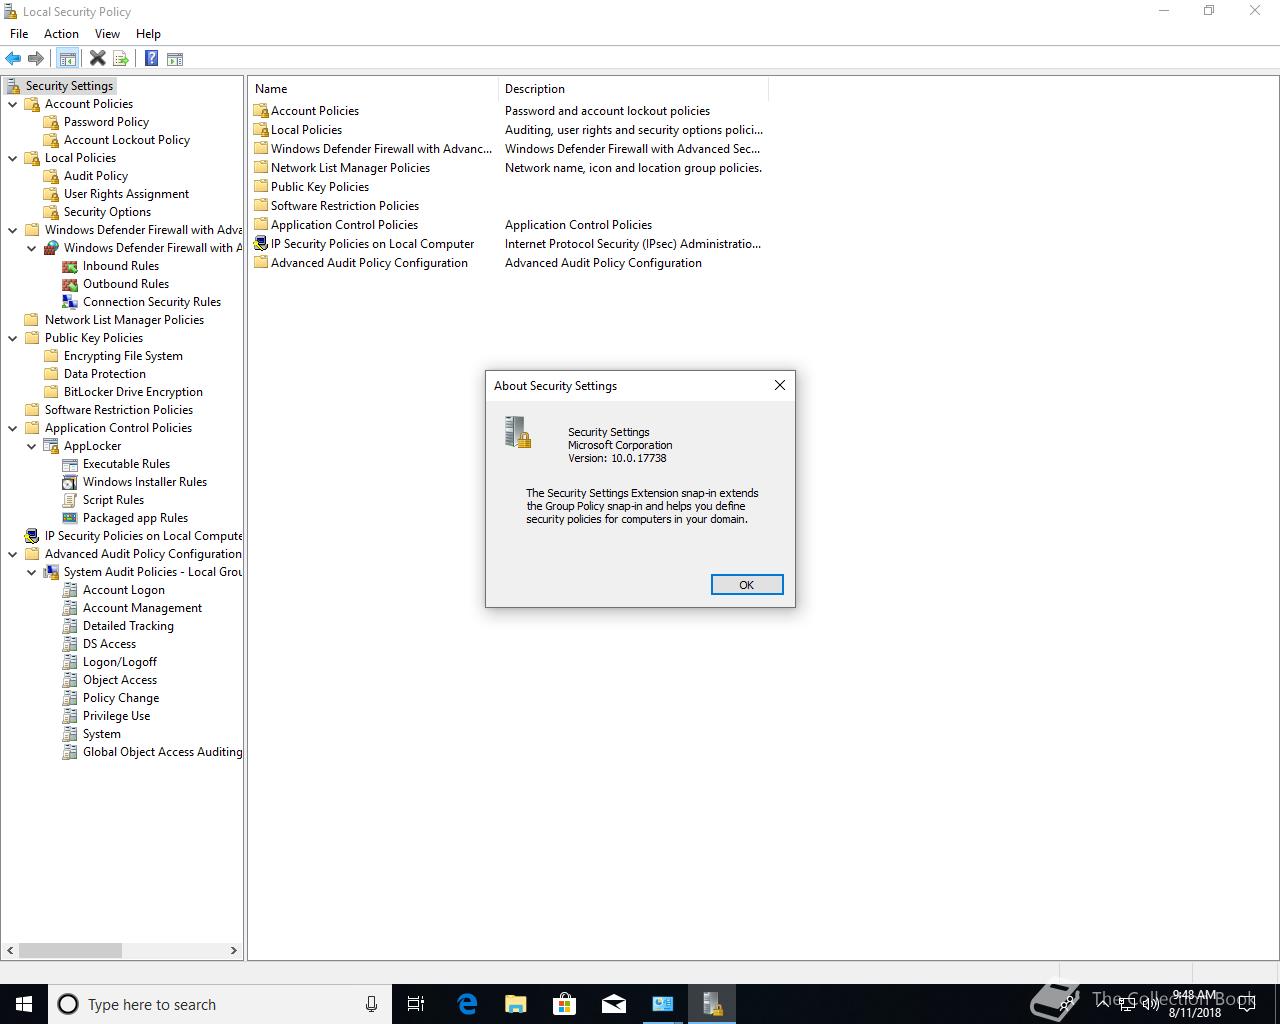The image size is (1280, 1024).
Task: Select Privilege Use audit category
Action: pos(116,716)
